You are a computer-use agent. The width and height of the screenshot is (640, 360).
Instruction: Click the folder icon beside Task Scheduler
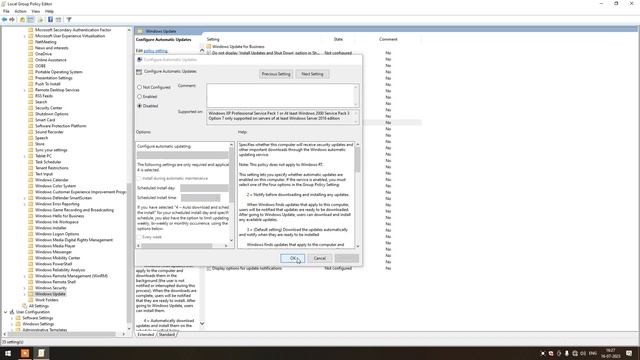point(31,162)
